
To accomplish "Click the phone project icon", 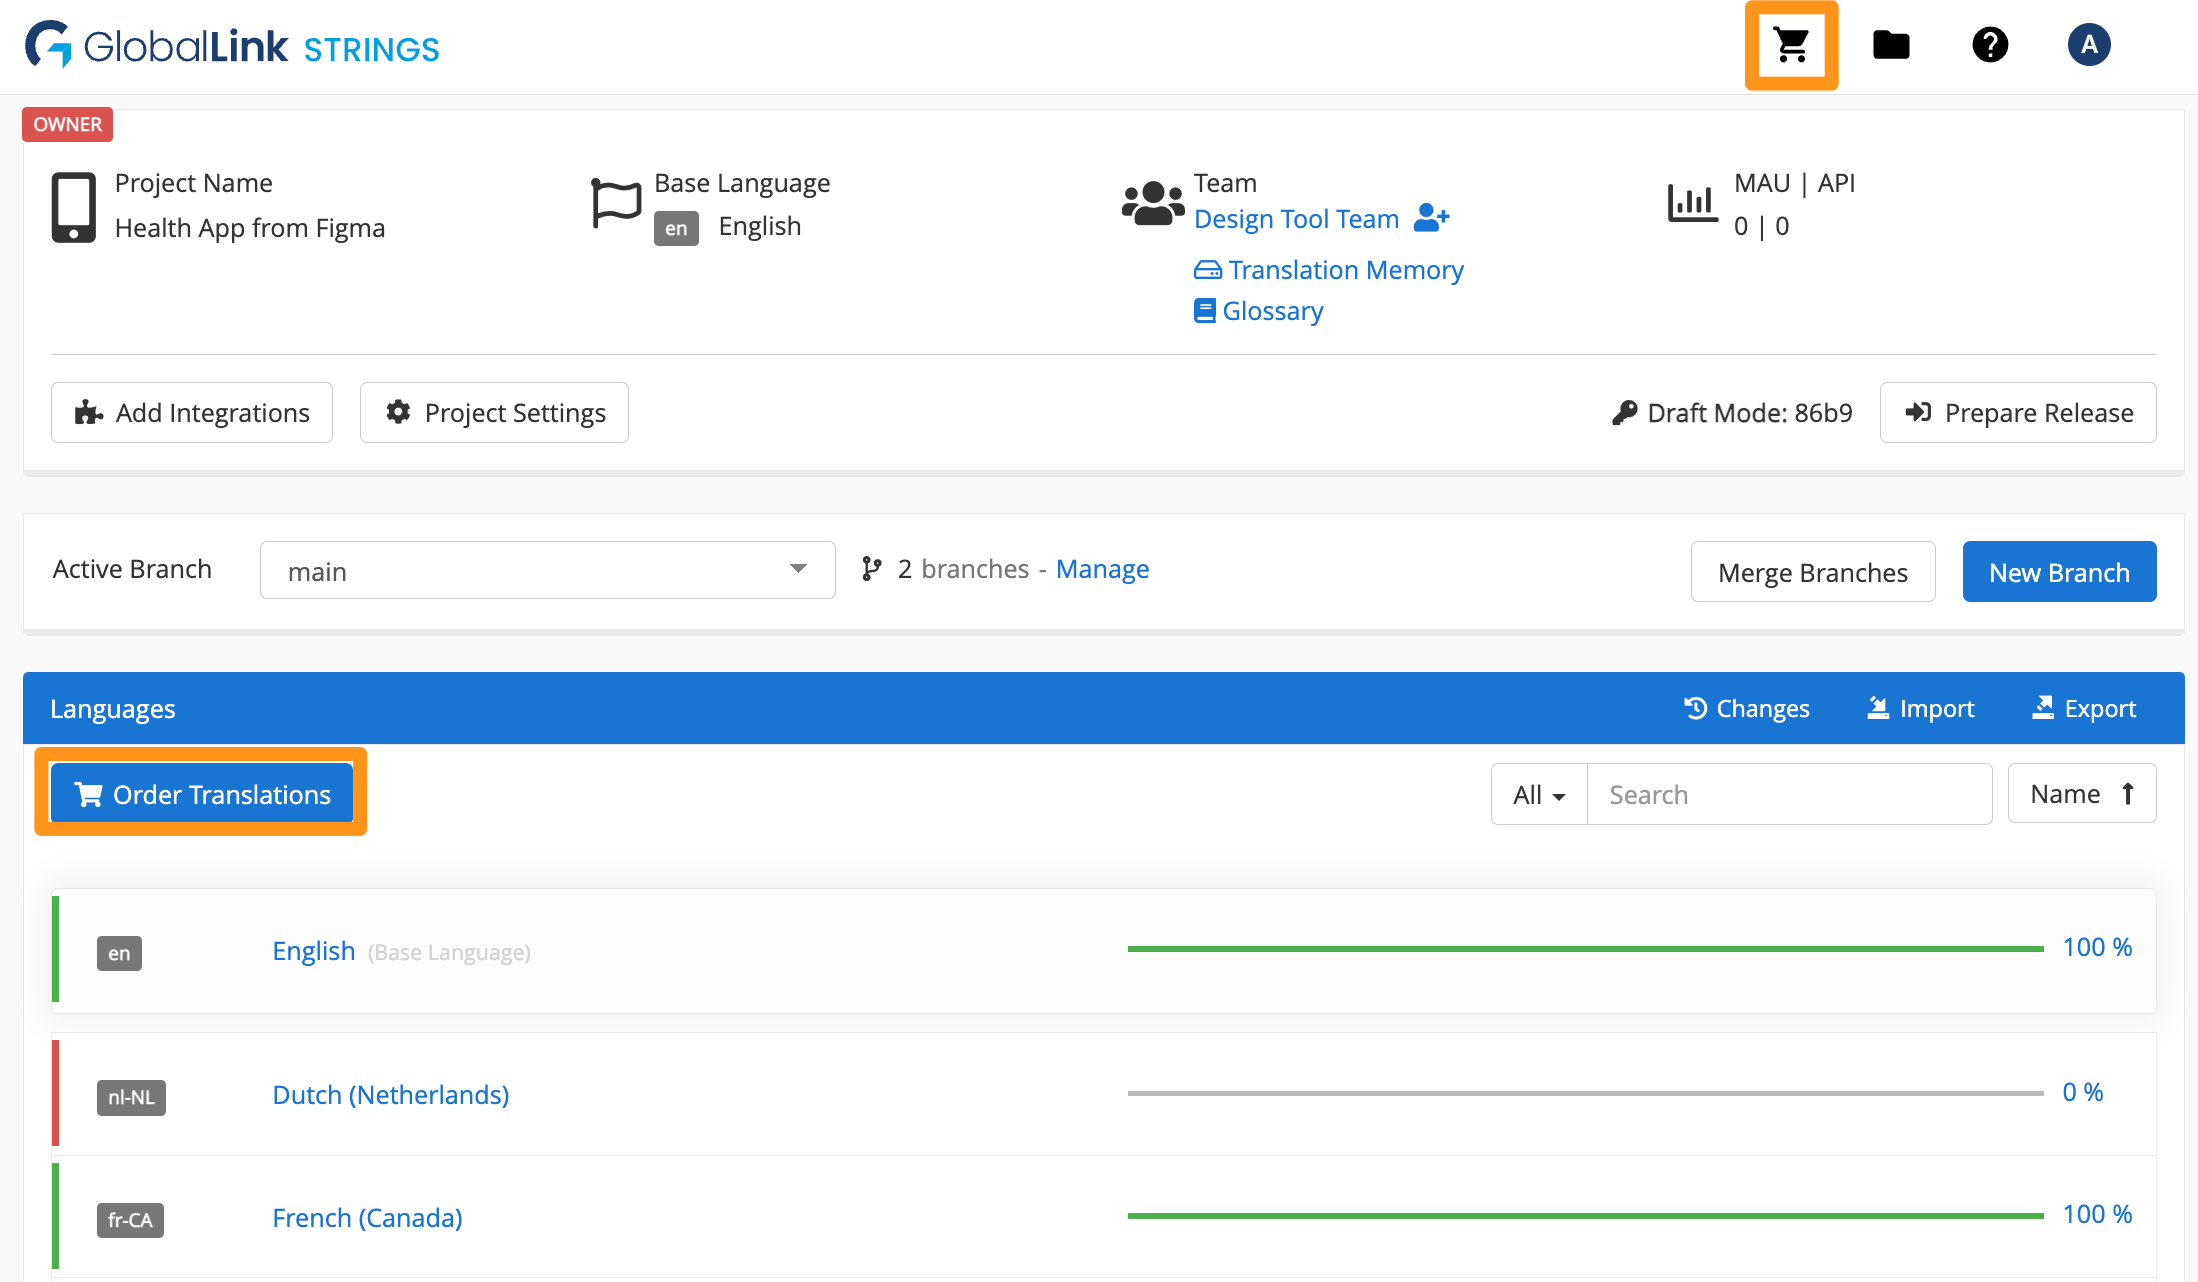I will [x=74, y=207].
